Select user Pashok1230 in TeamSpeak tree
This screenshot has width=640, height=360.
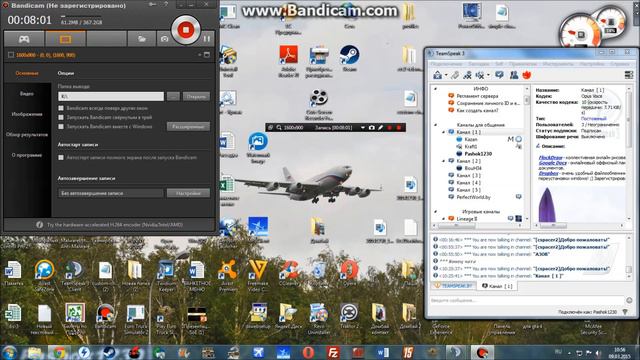[x=478, y=154]
